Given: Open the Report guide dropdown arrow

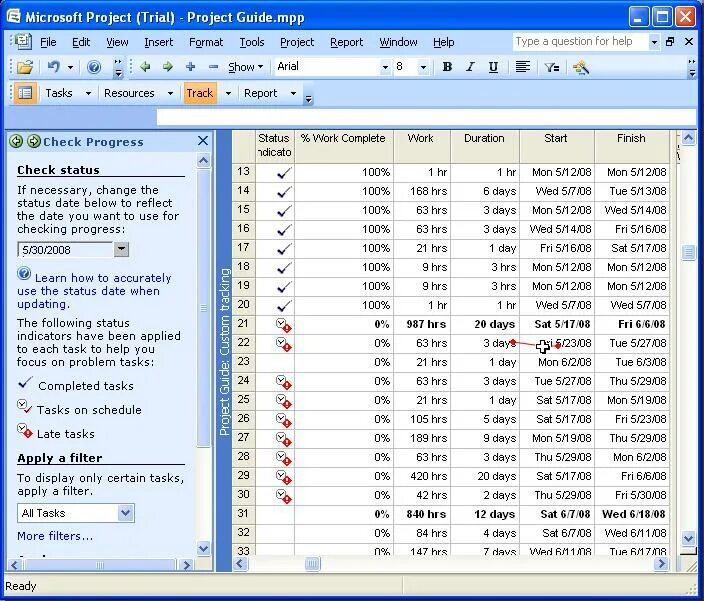Looking at the screenshot, I should point(293,93).
